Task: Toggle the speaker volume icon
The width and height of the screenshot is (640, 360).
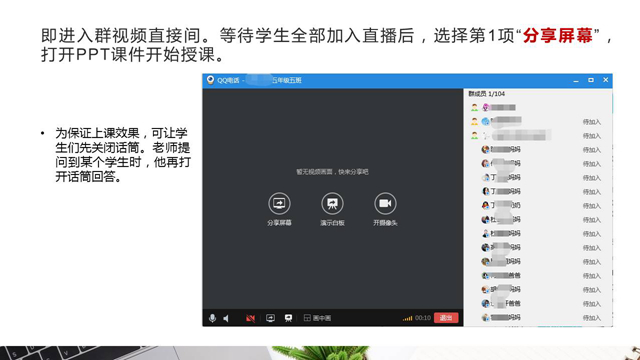Action: (226, 318)
